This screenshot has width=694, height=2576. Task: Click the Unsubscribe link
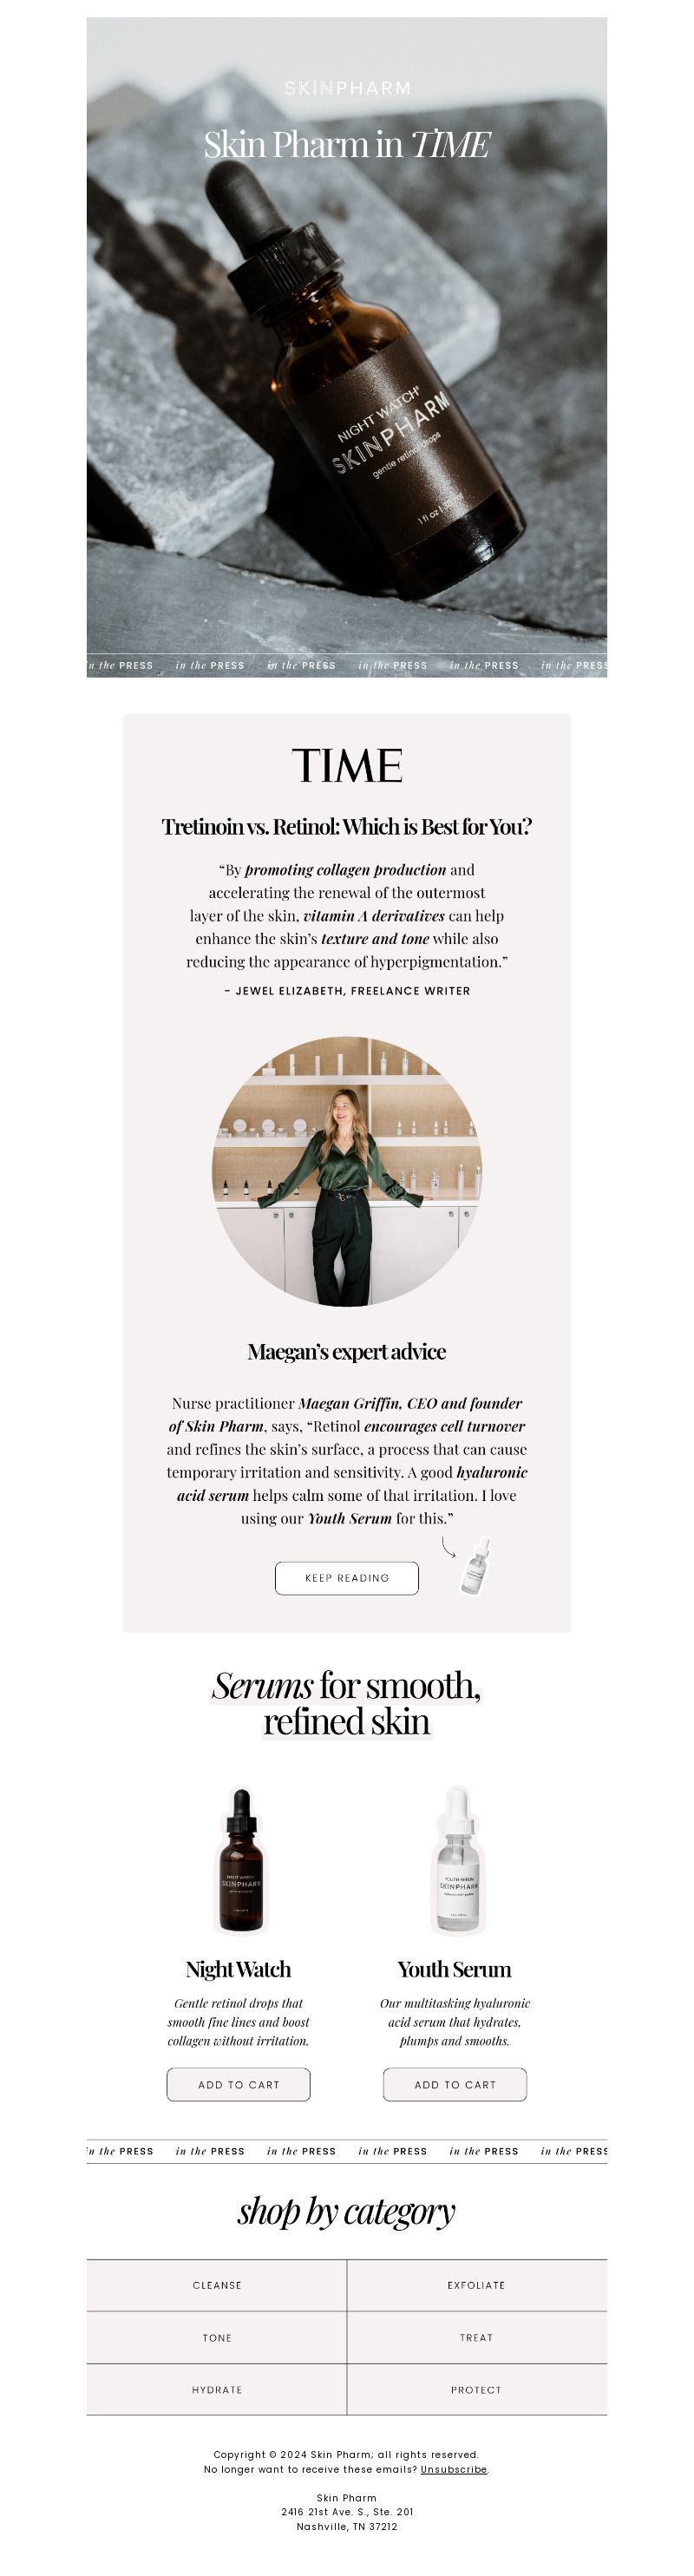[x=454, y=2469]
